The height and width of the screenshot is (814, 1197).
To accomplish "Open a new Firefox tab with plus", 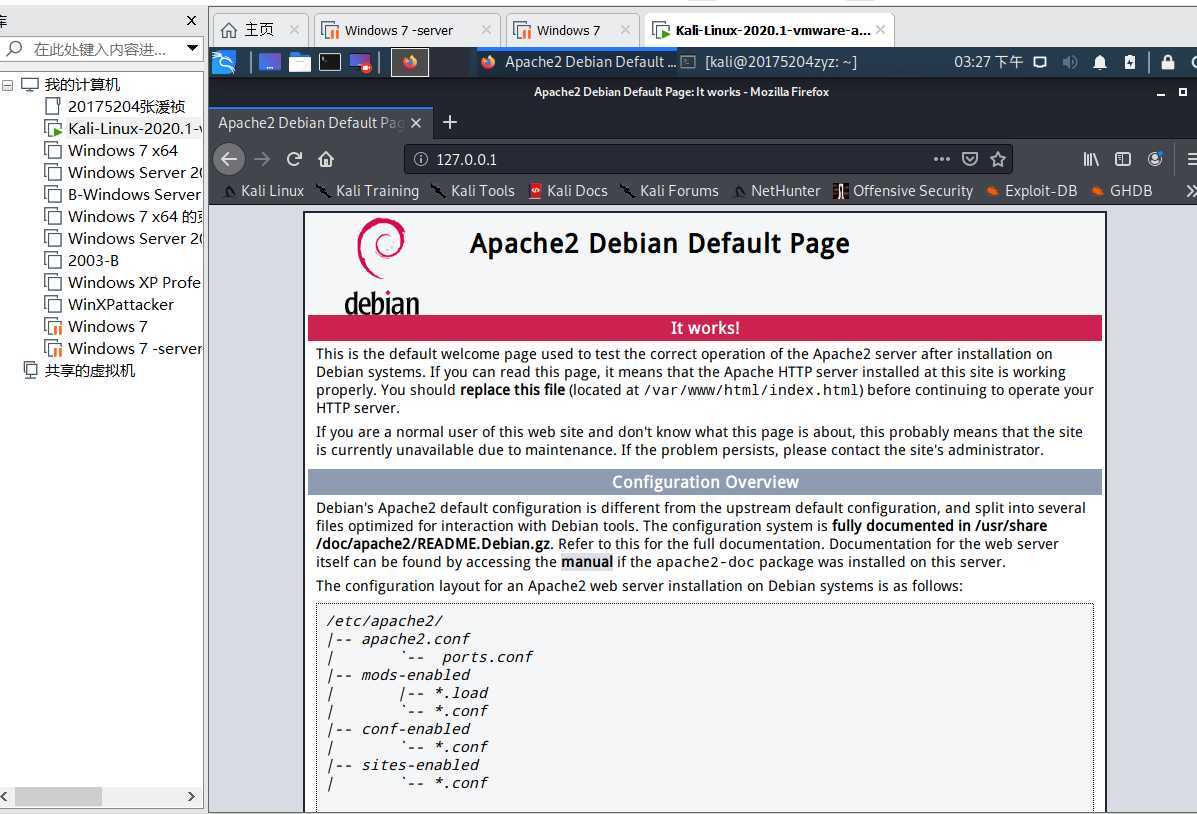I will [x=450, y=122].
